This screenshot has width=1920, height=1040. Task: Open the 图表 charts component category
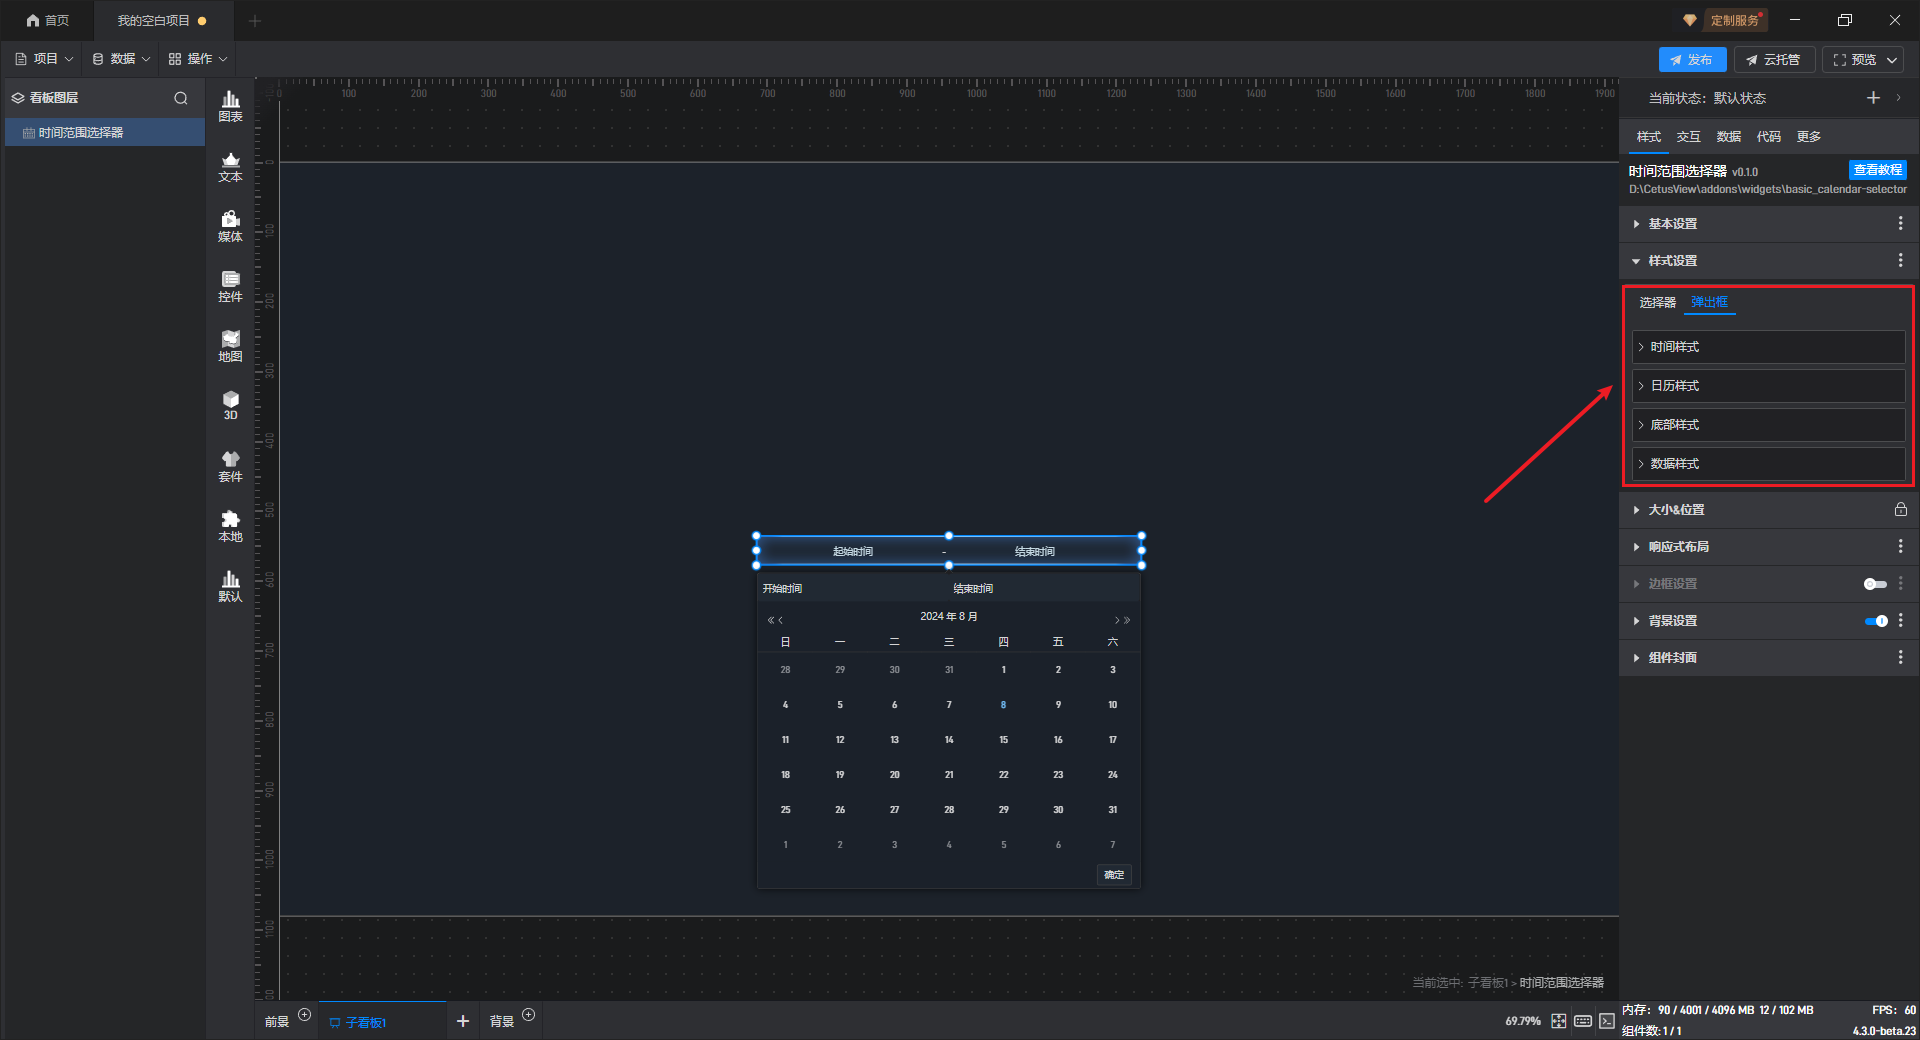(230, 106)
